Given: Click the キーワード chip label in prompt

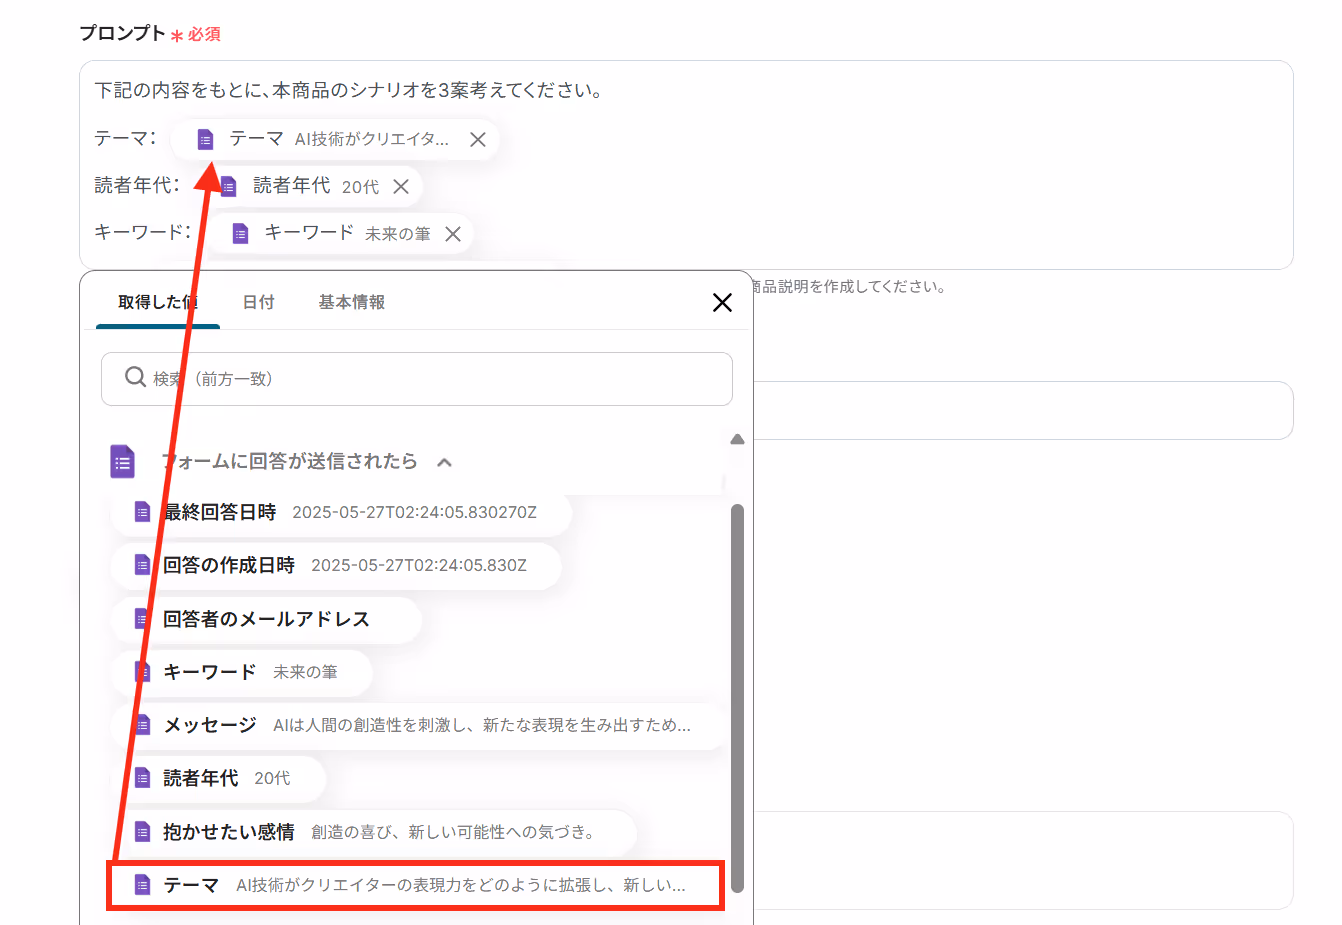Looking at the screenshot, I should (309, 232).
